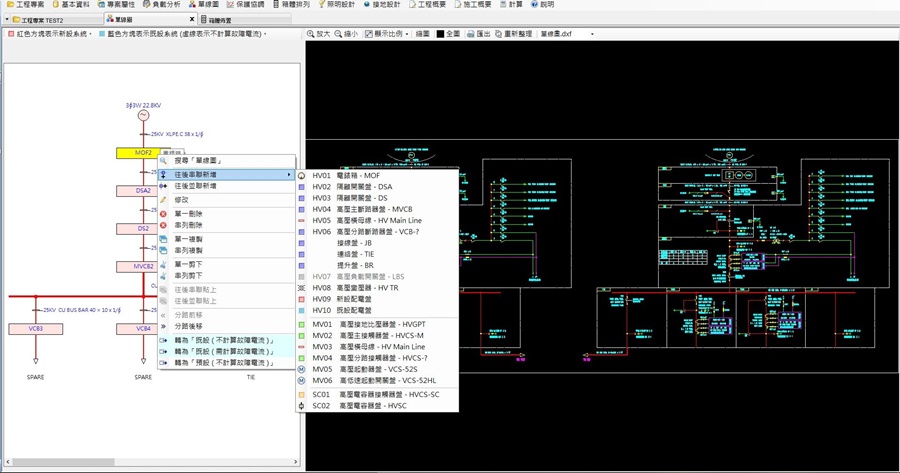The width and height of the screenshot is (900, 473).
Task: Add 接線盤 - JB from submenu
Action: click(377, 243)
